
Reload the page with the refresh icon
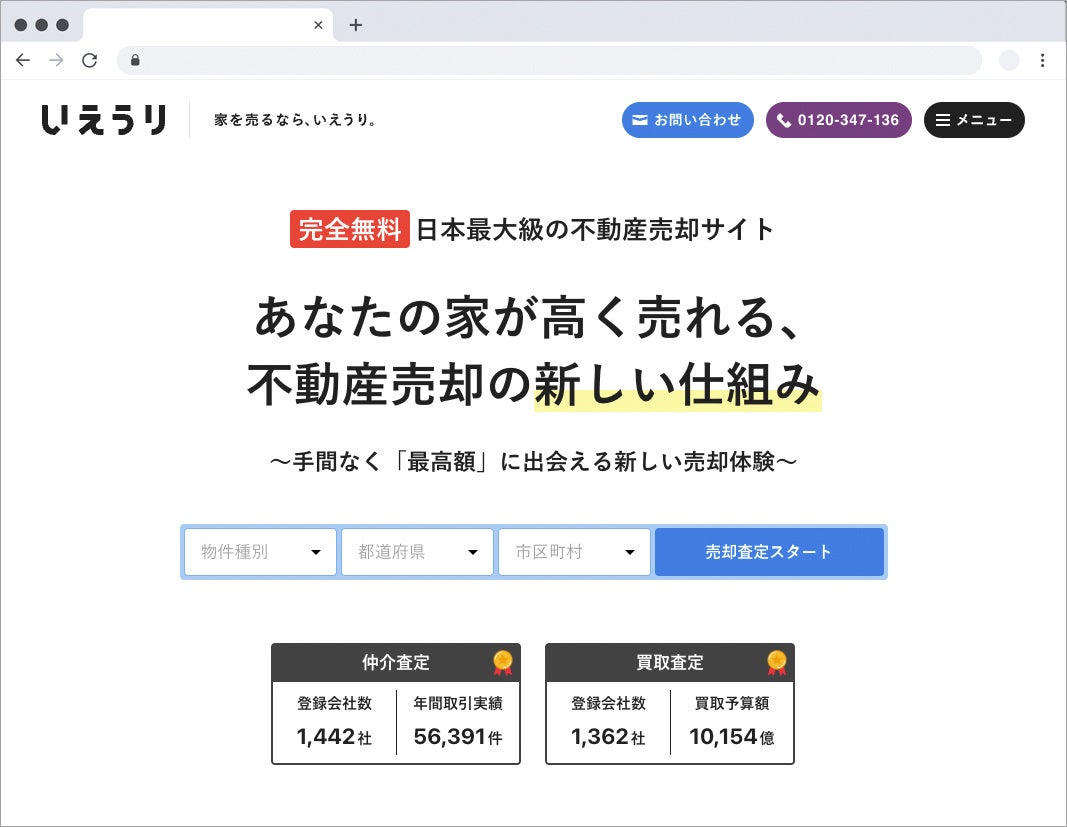pyautogui.click(x=90, y=61)
